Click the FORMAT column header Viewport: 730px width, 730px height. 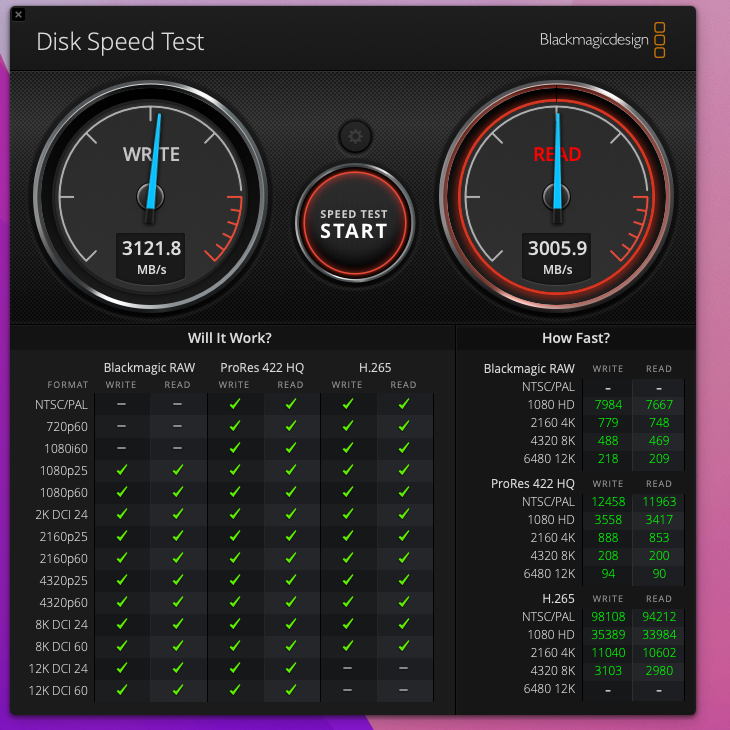[68, 385]
